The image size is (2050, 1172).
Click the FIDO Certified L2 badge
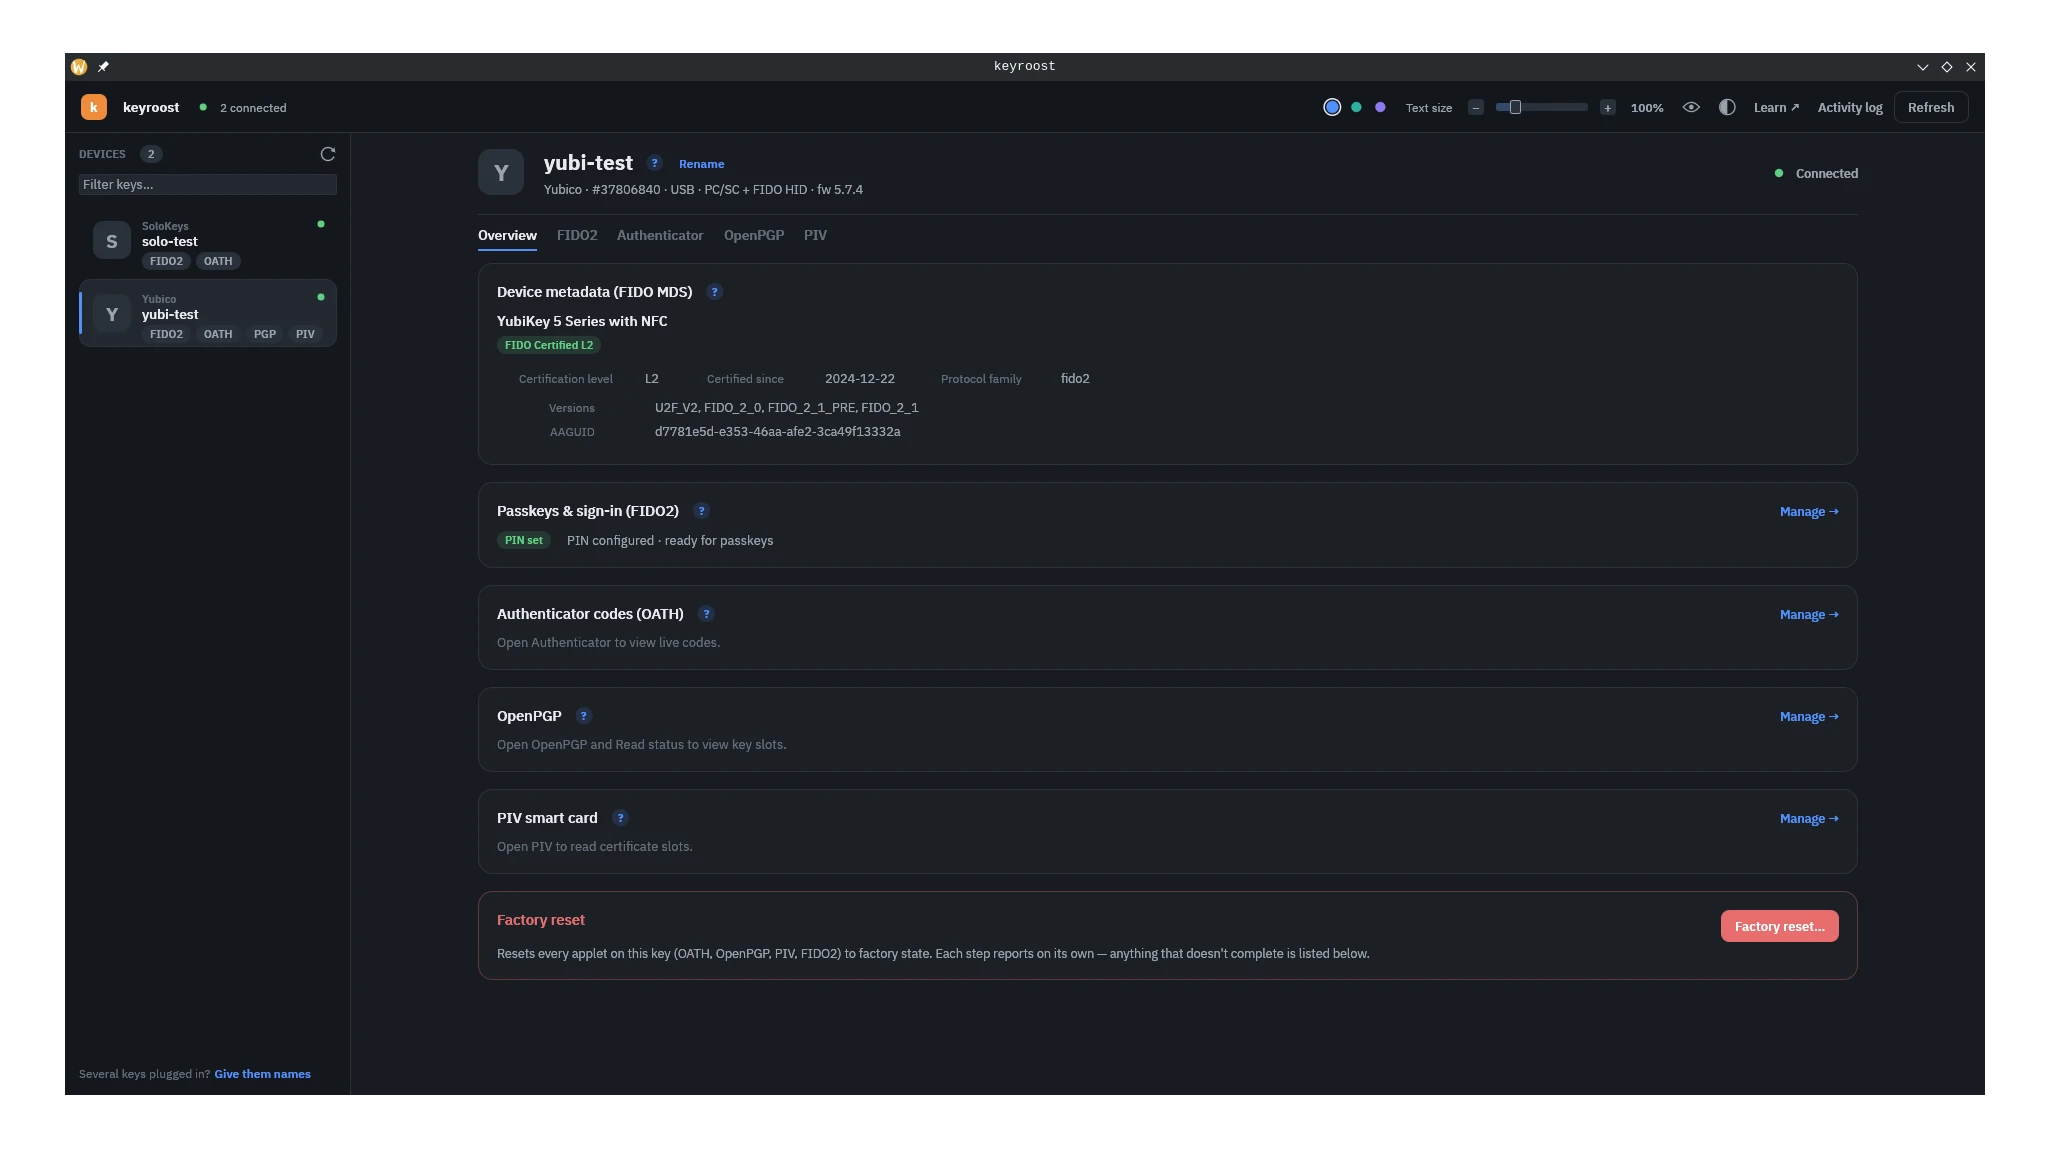(549, 345)
